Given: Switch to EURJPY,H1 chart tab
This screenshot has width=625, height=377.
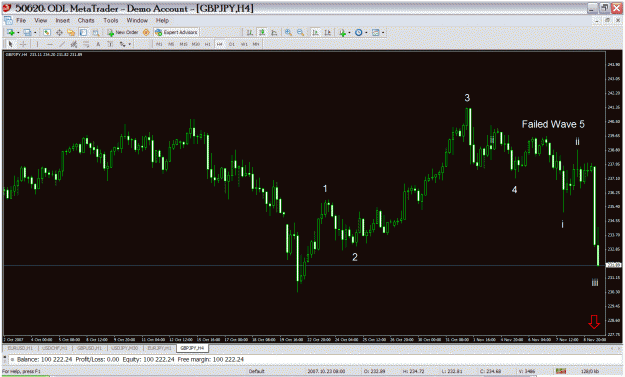Looking at the screenshot, I should [159, 348].
